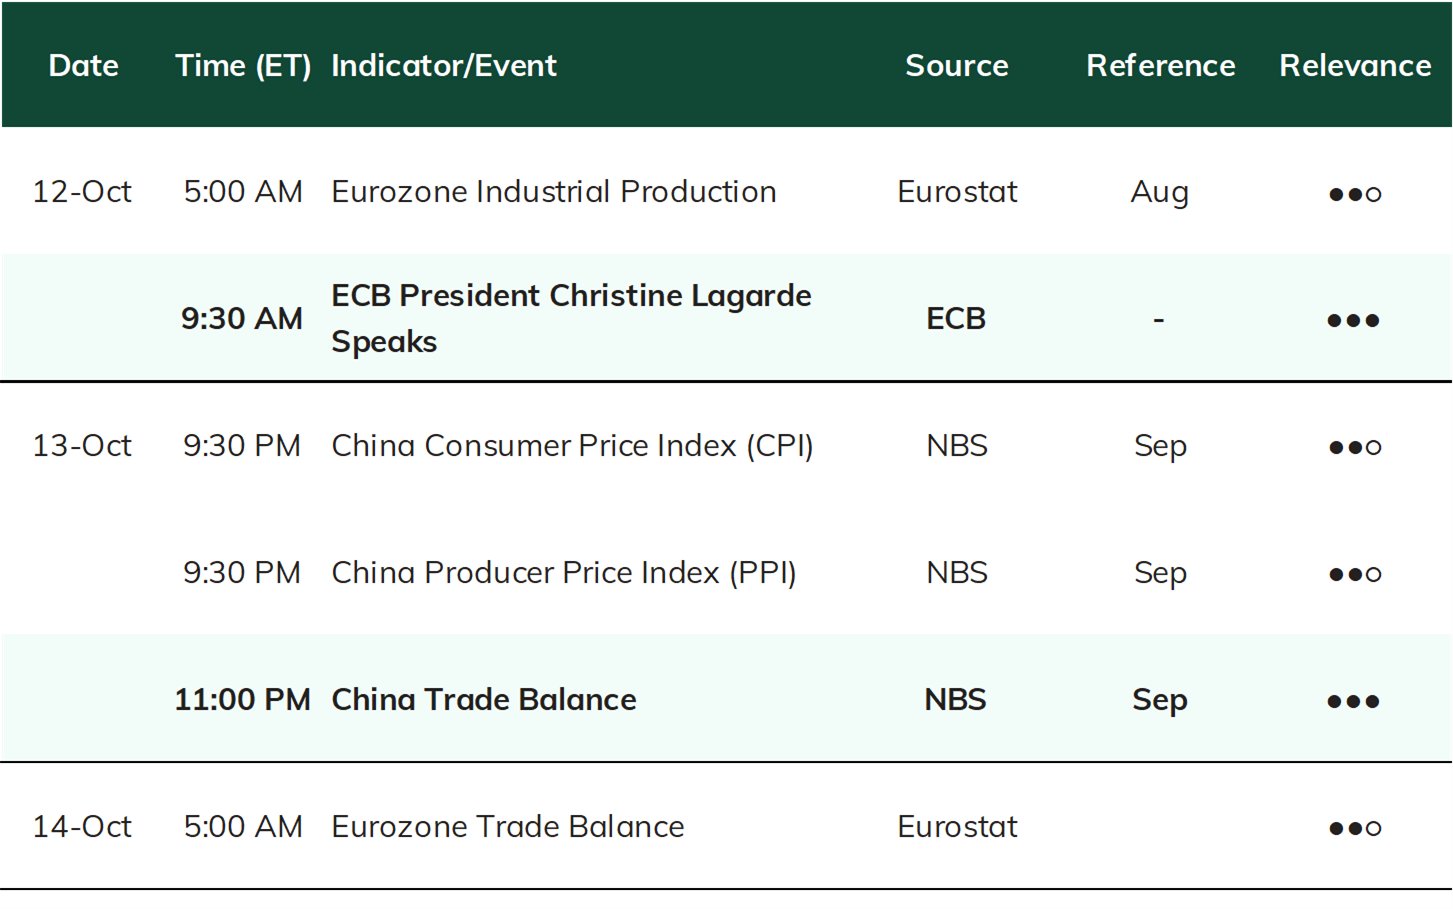Select China Consumer Price Index (CPI) entry
This screenshot has width=1453, height=909.
tap(572, 446)
